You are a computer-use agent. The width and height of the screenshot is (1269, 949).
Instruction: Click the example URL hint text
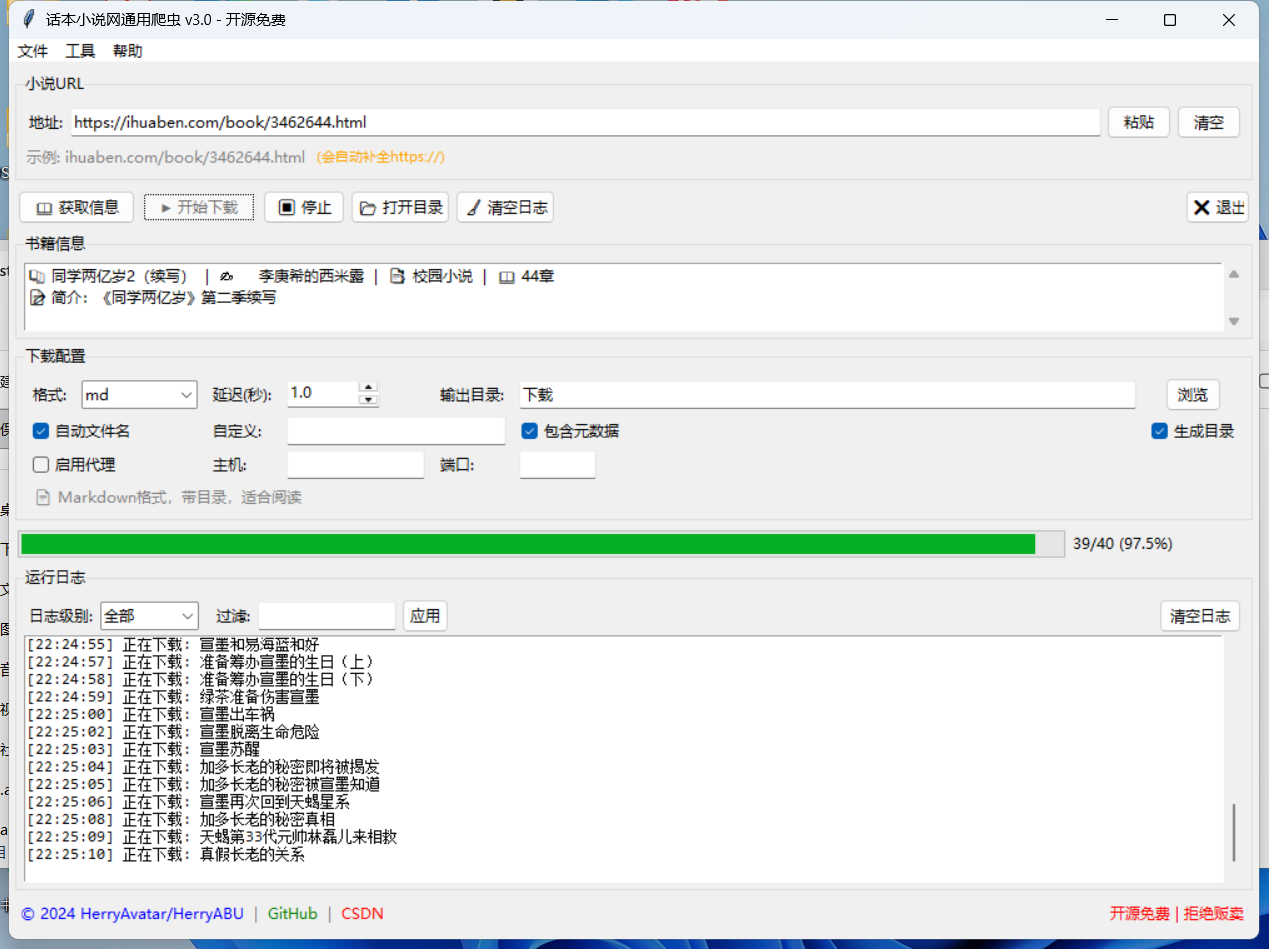click(166, 157)
